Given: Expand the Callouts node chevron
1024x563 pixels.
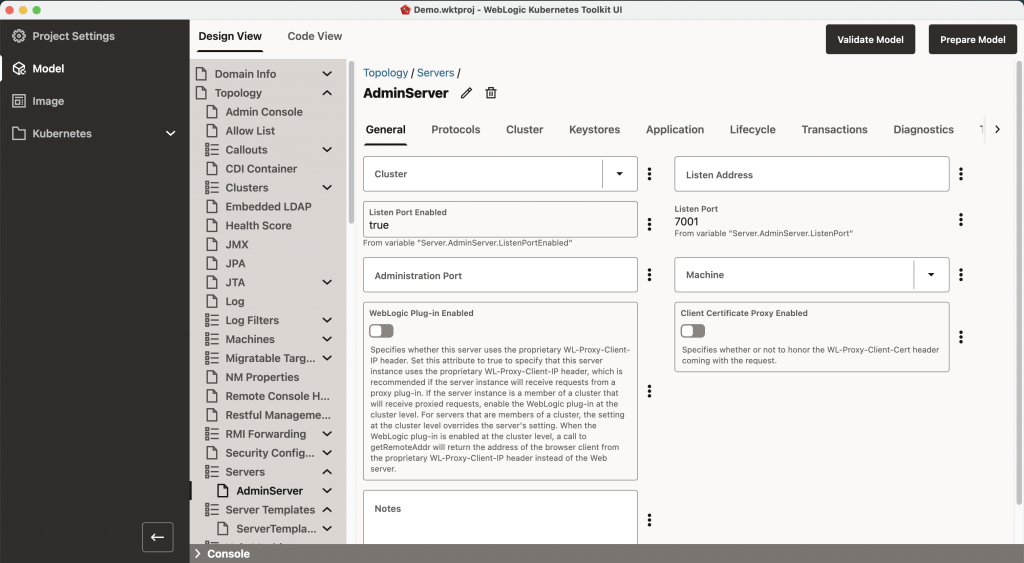Looking at the screenshot, I should 327,150.
